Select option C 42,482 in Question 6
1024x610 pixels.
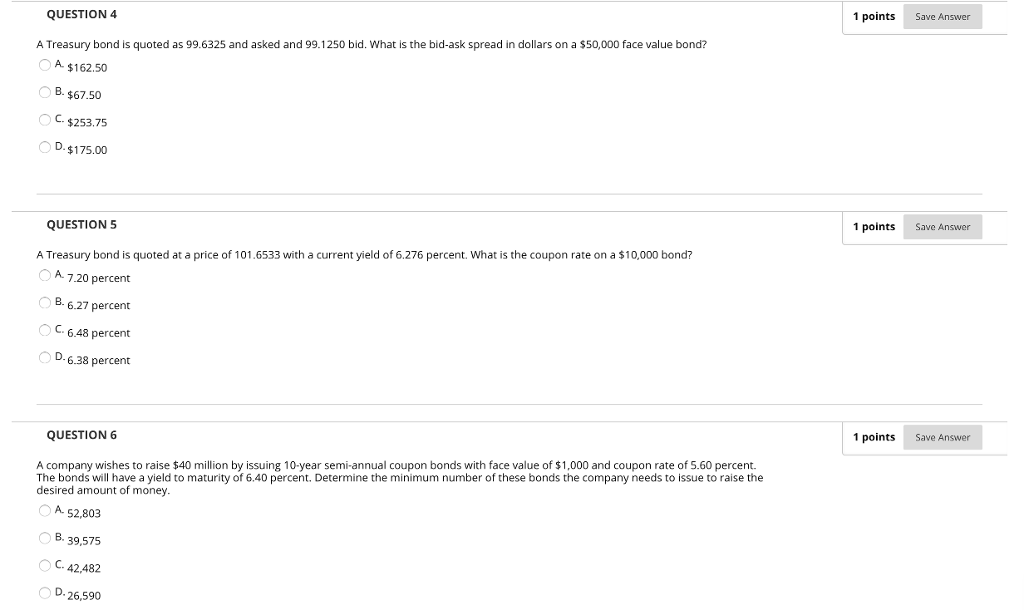pos(44,565)
